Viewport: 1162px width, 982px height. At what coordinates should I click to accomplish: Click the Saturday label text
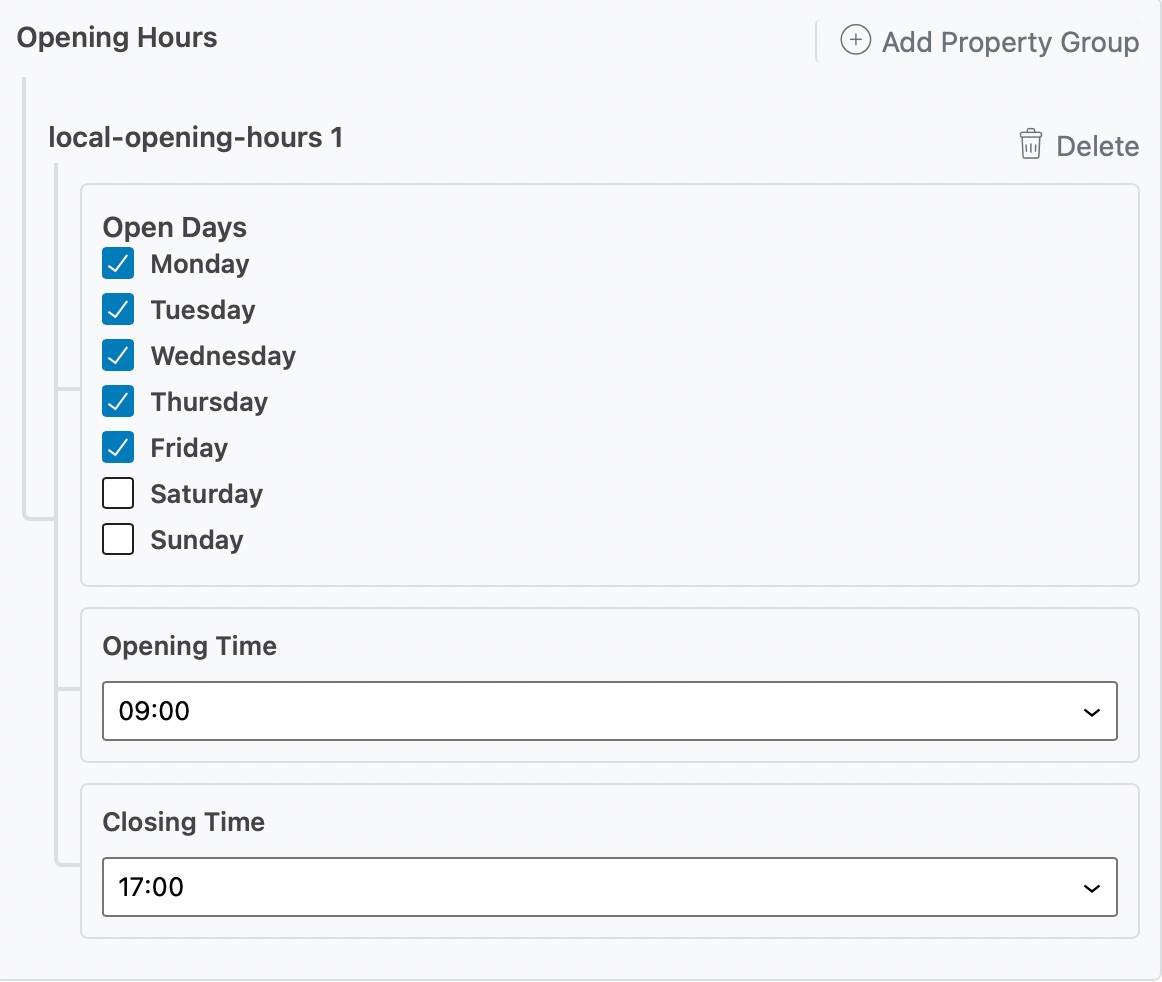[x=207, y=494]
